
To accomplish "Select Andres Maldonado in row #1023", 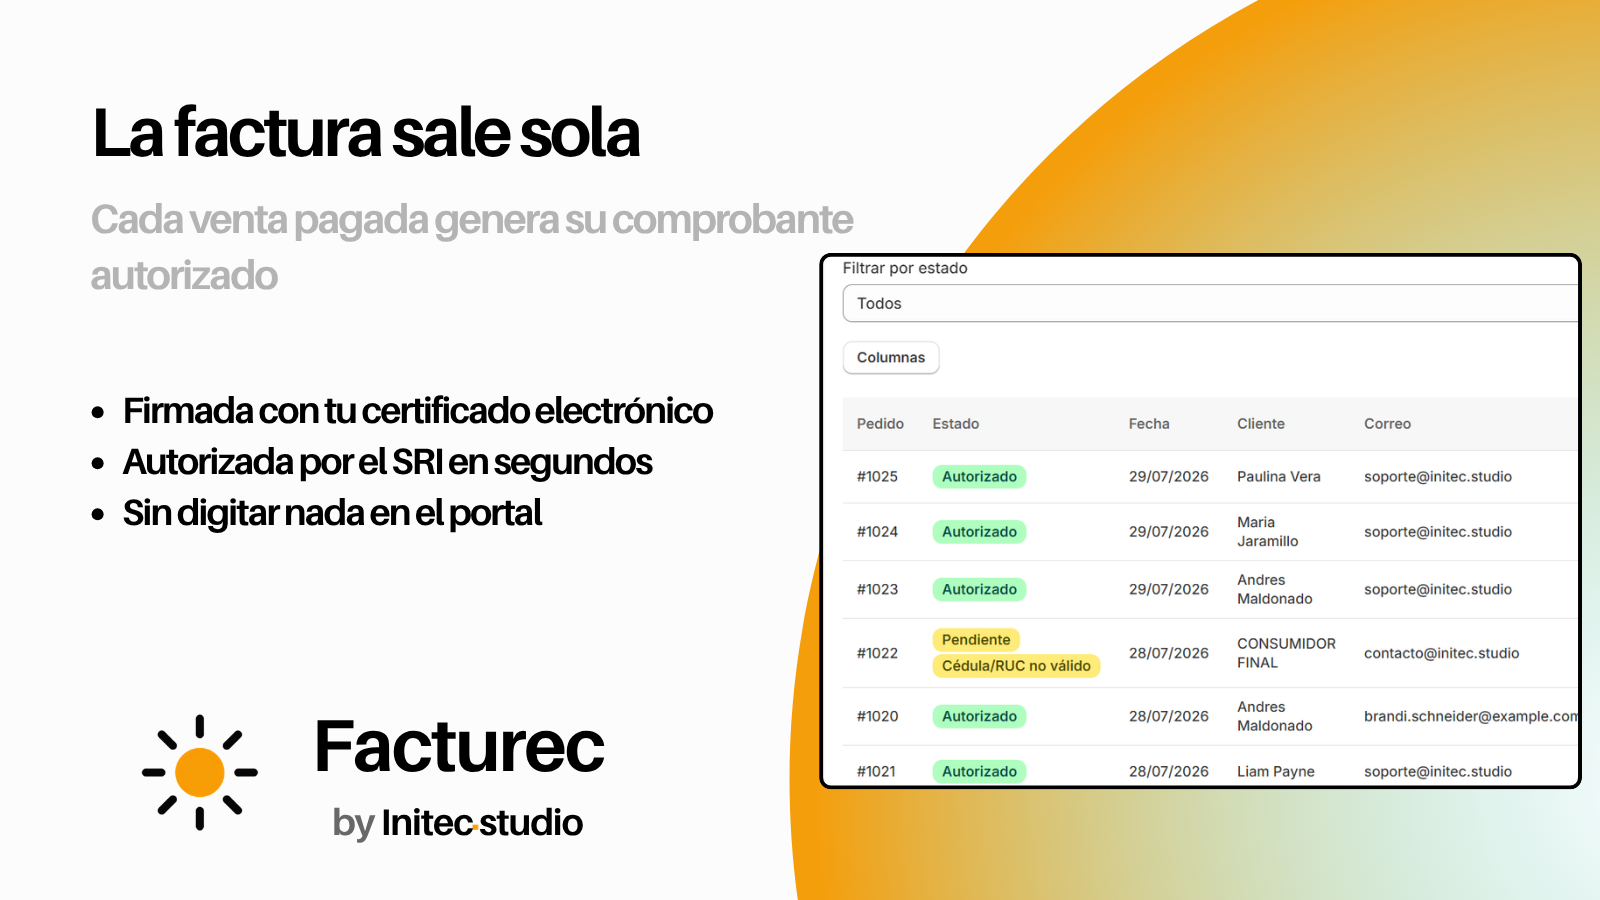I will [x=1275, y=590].
